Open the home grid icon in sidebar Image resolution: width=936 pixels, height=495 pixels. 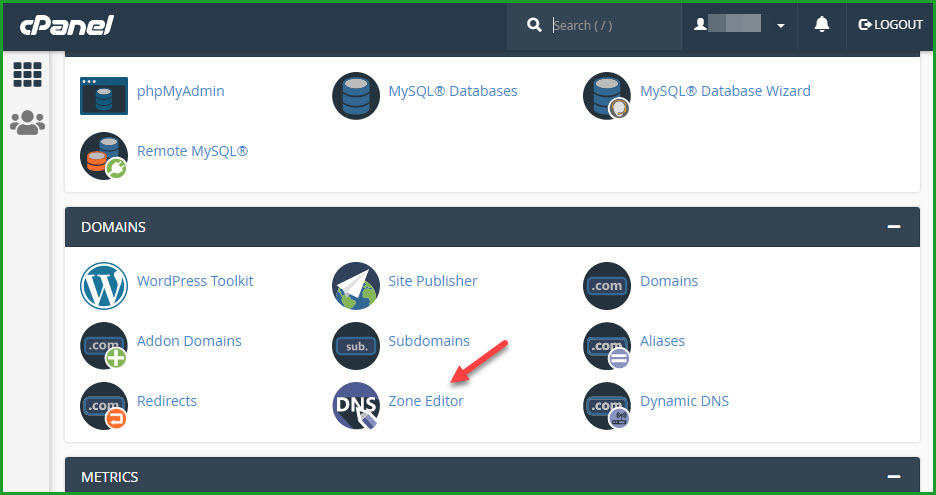[27, 75]
